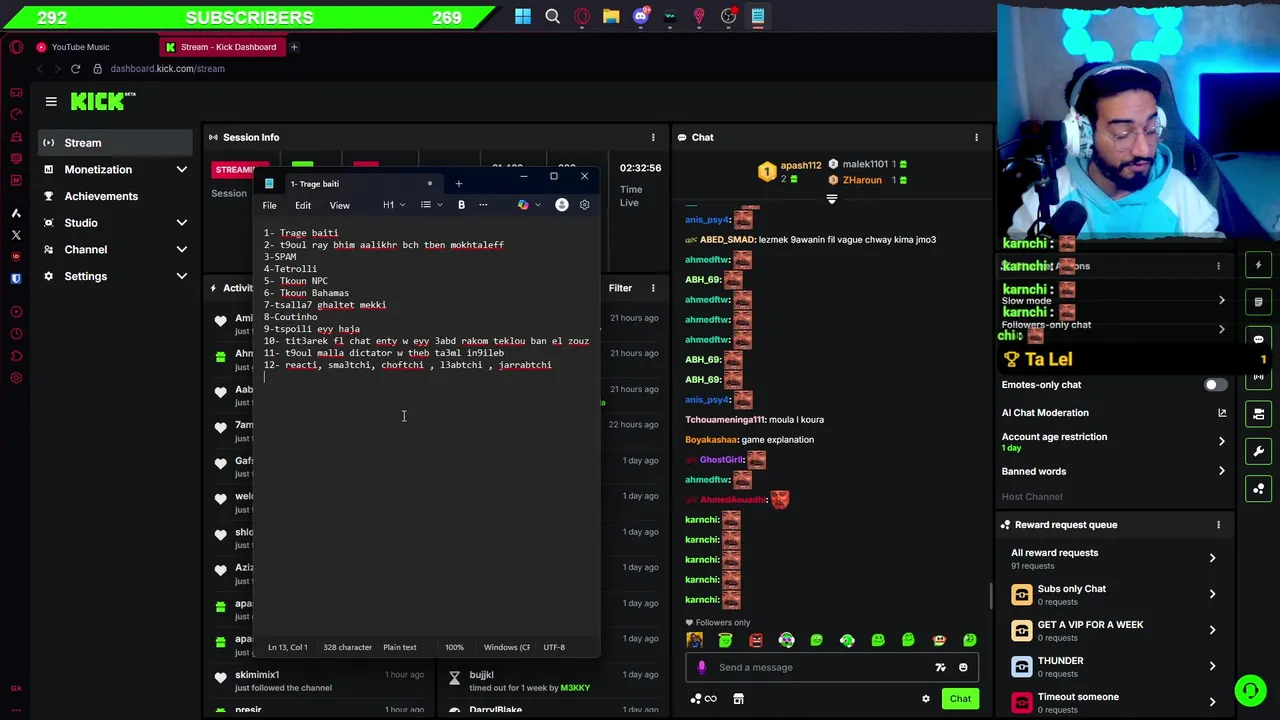This screenshot has width=1280, height=720.
Task: Open the Notepad account profile icon
Action: point(562,205)
